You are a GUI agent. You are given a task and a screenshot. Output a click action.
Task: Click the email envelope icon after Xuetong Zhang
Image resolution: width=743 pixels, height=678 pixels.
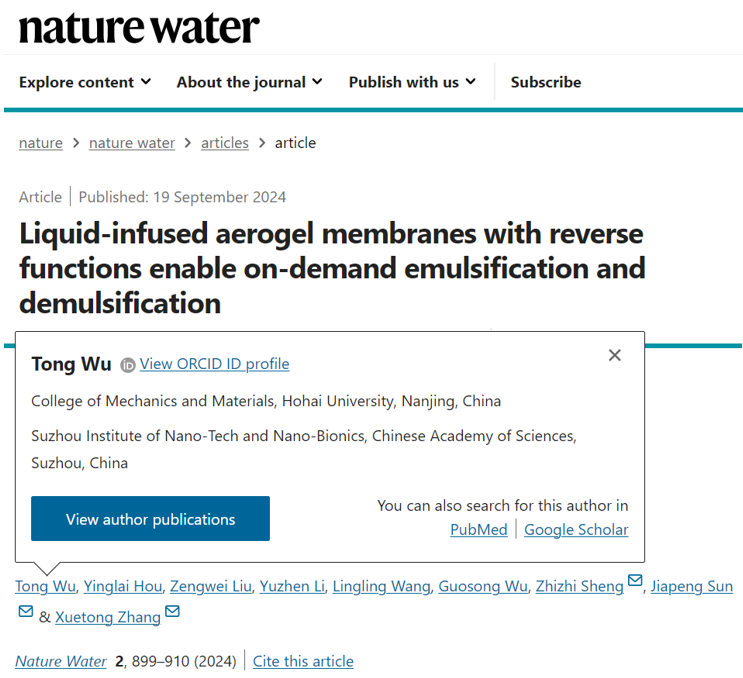pyautogui.click(x=172, y=612)
